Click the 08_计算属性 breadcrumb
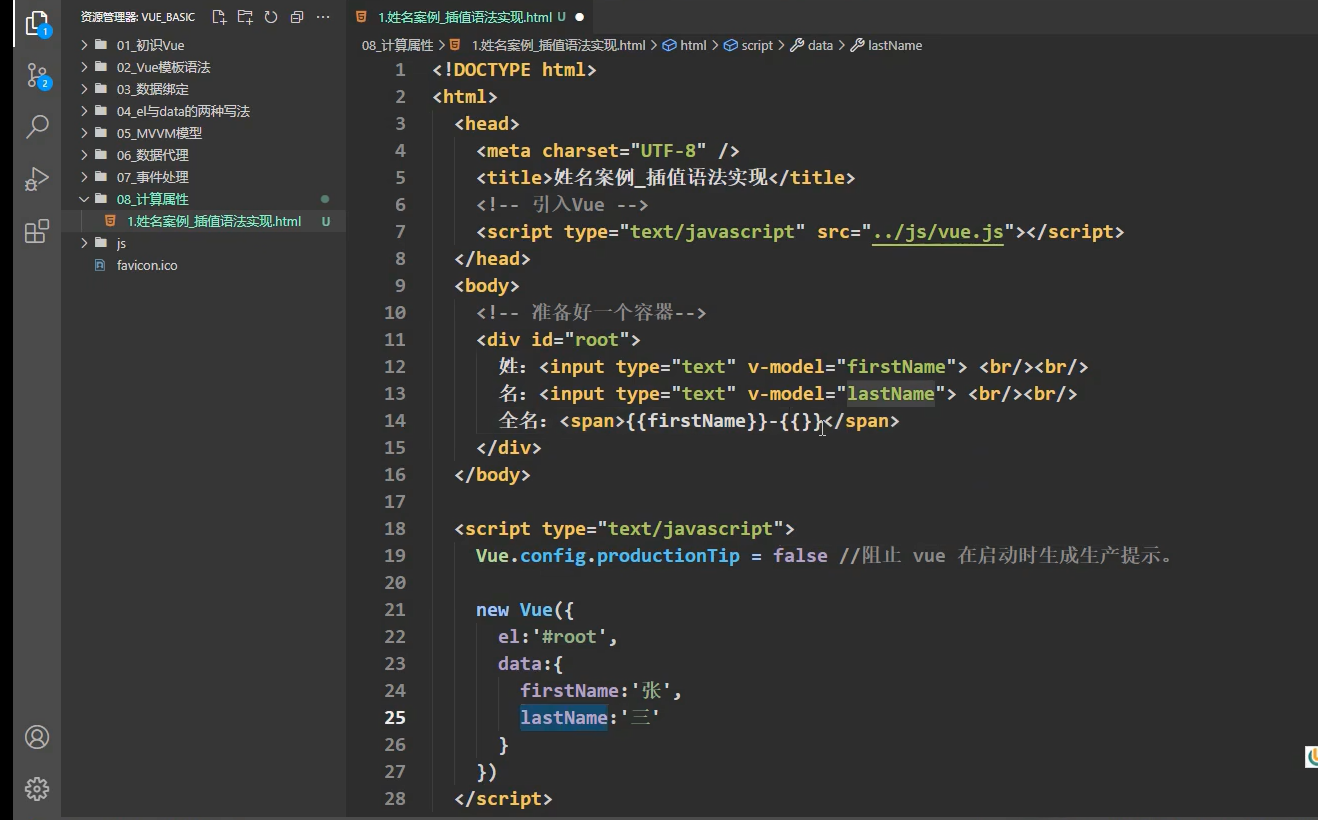Image resolution: width=1318 pixels, height=820 pixels. click(x=397, y=45)
